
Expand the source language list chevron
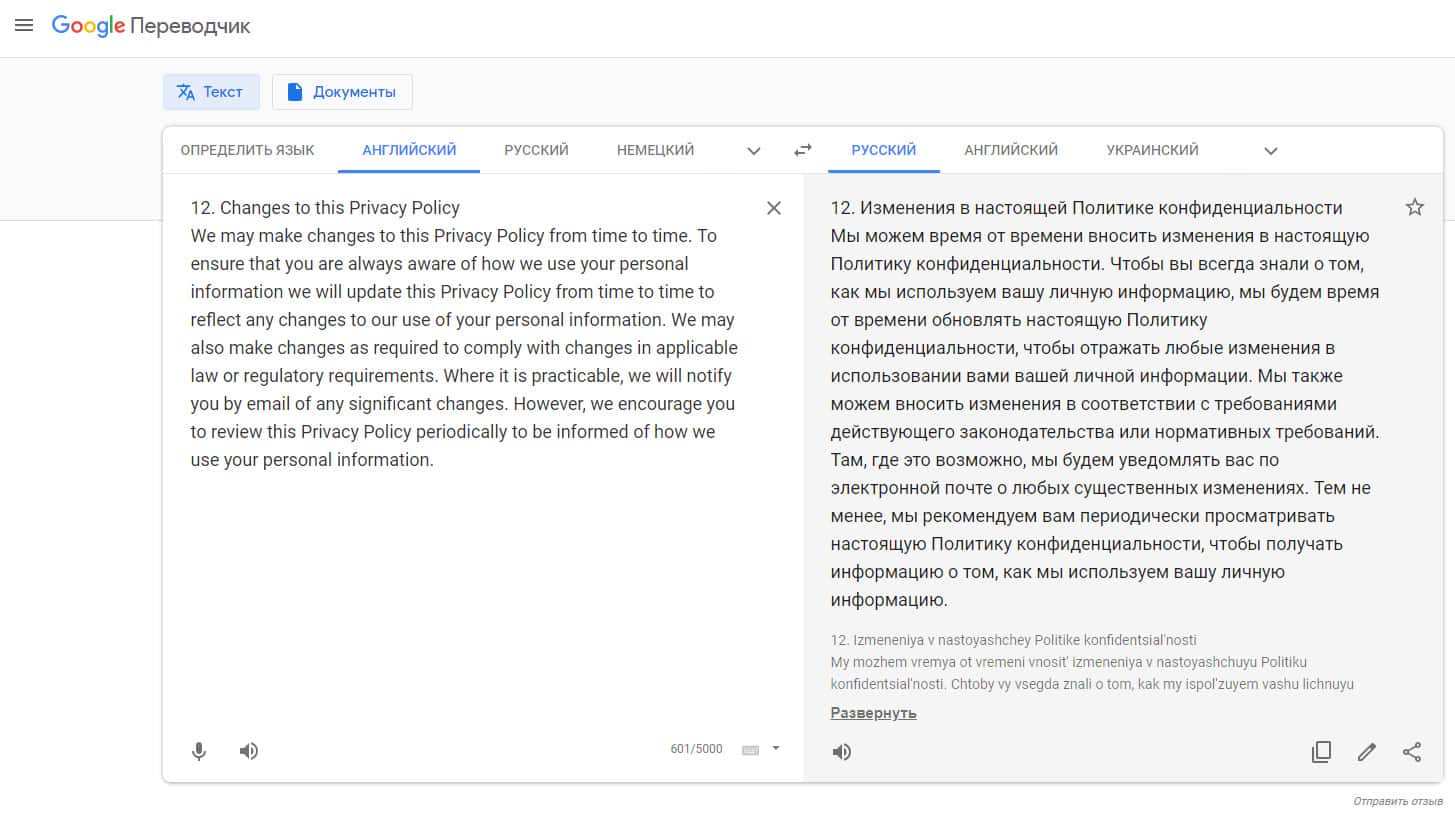click(754, 151)
